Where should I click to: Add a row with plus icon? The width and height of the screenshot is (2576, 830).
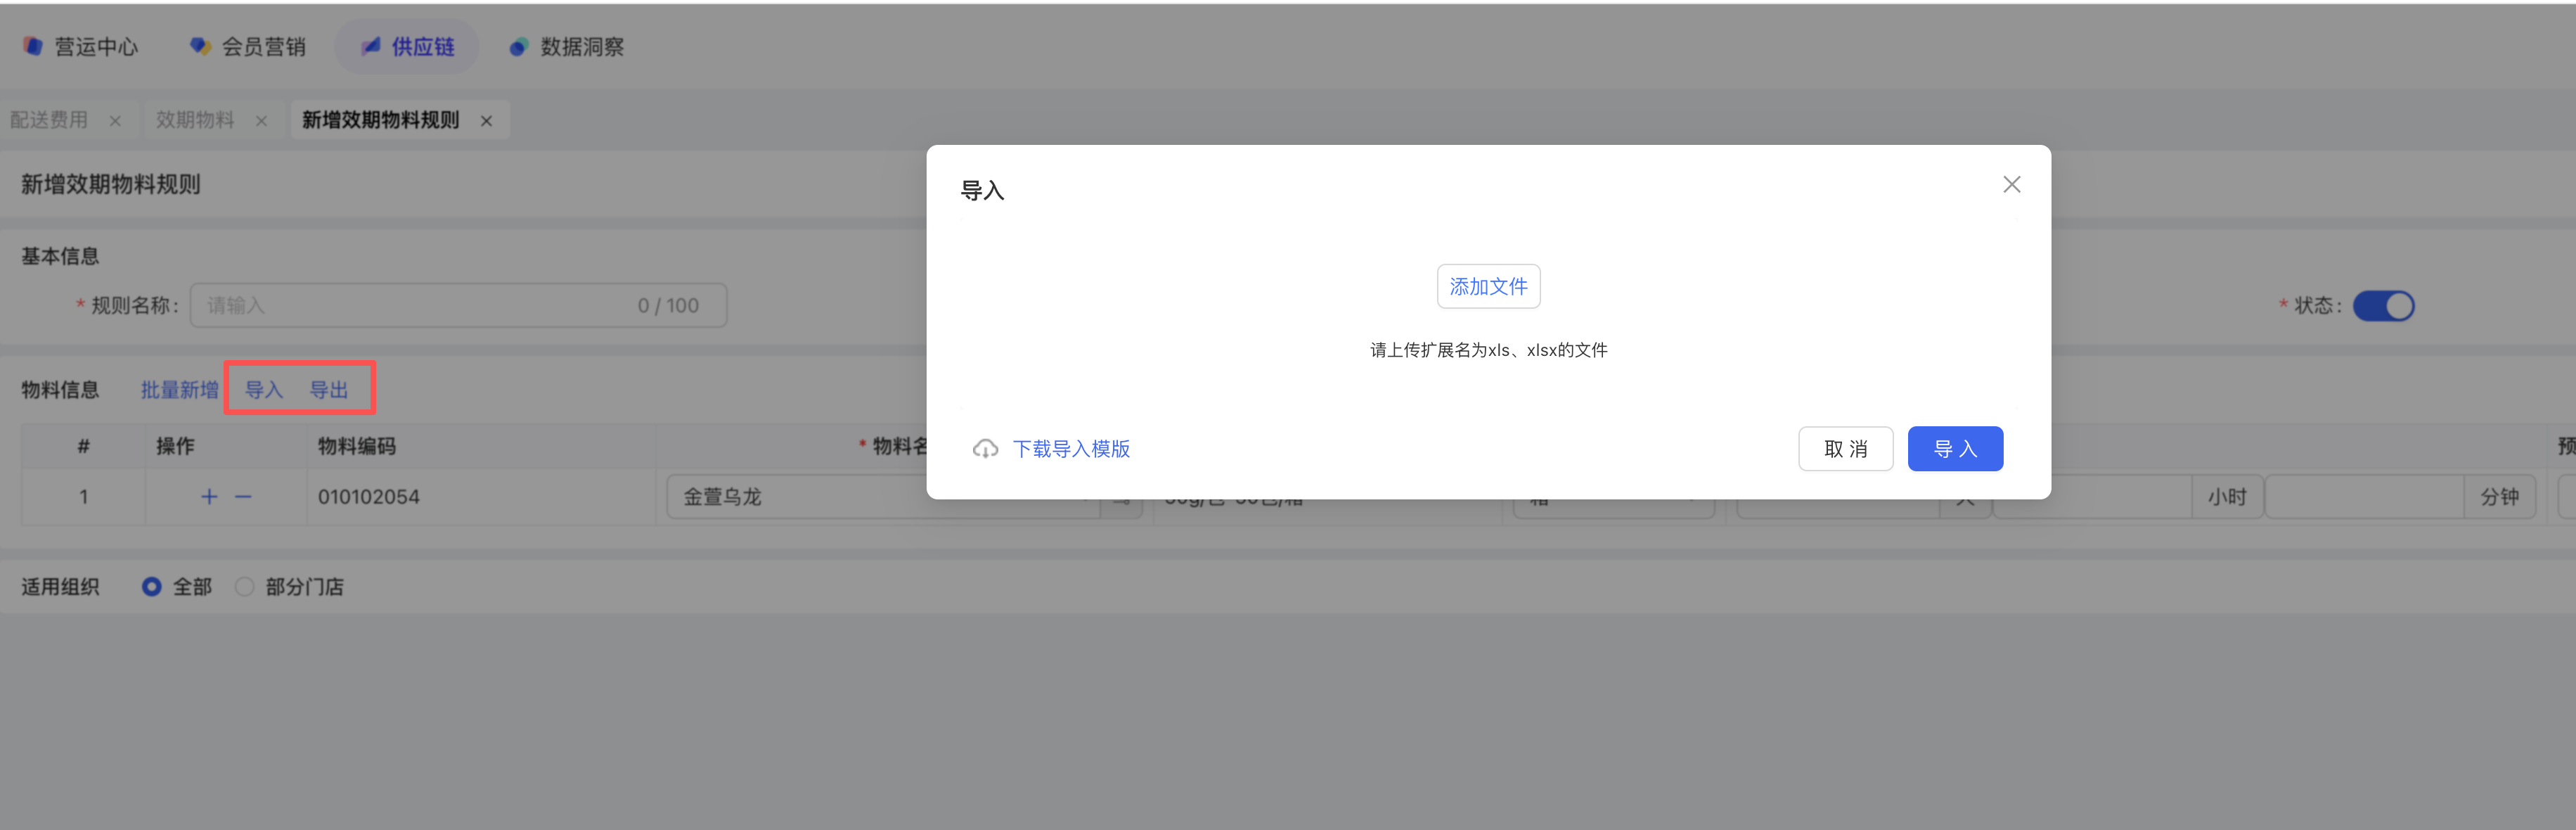click(209, 496)
